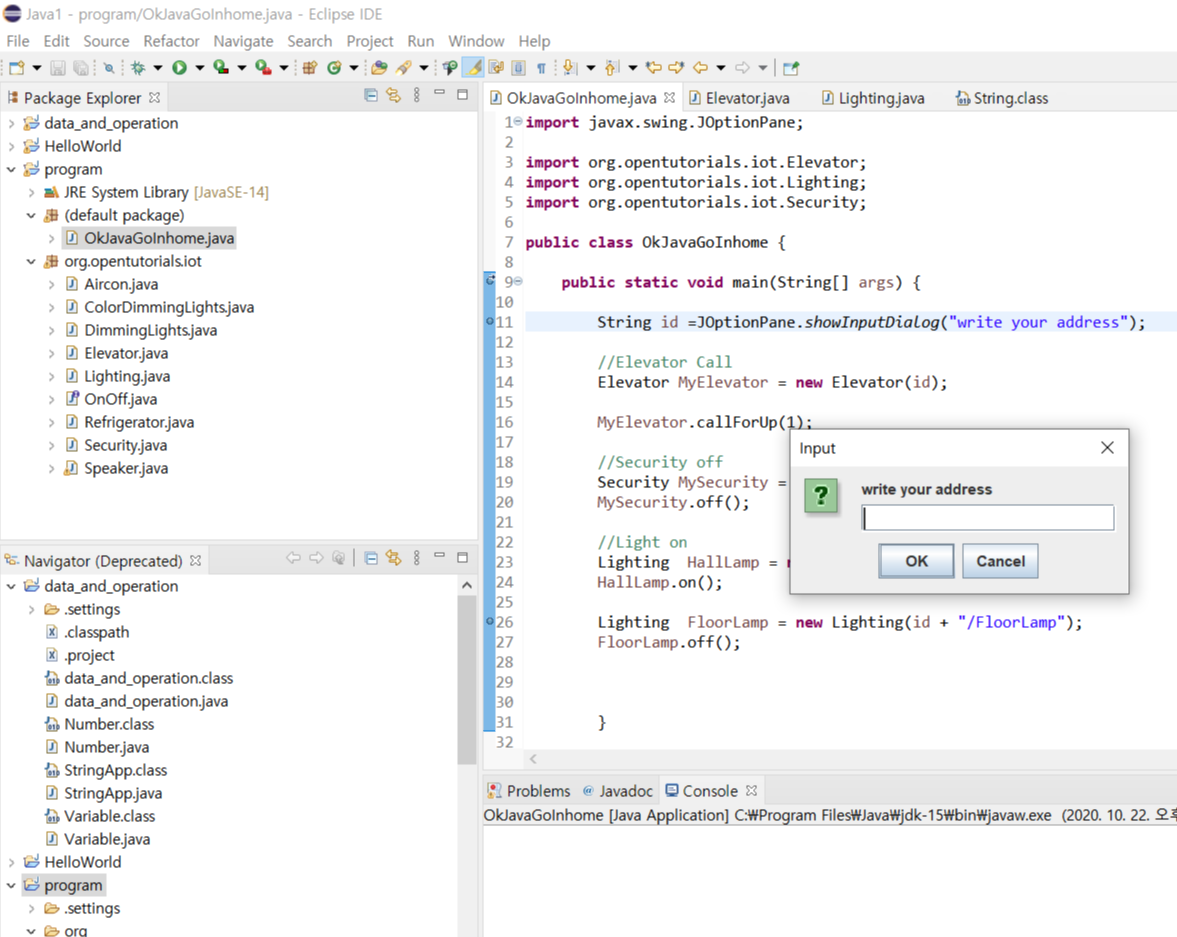Image resolution: width=1177 pixels, height=937 pixels.
Task: Expand HelloWorld project in Package Explorer
Action: coord(11,146)
